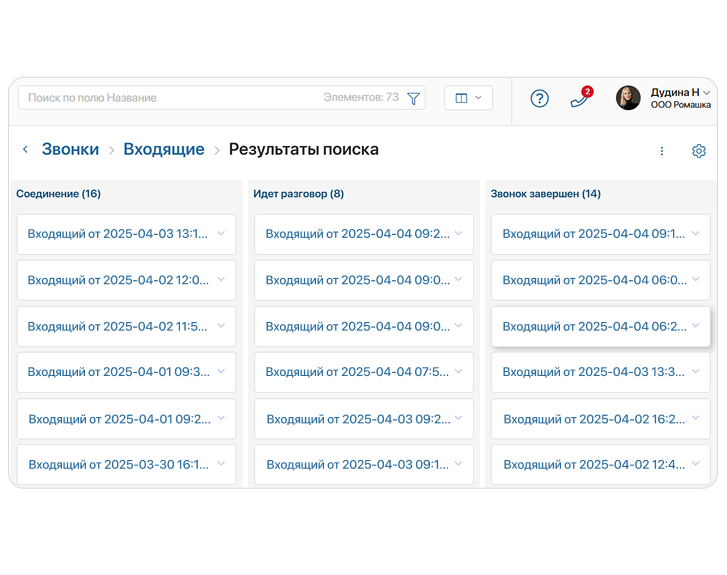Expand chevron on card 2025-04-03 13:1...
Image resolution: width=727 pixels, height=575 pixels.
[x=221, y=233]
